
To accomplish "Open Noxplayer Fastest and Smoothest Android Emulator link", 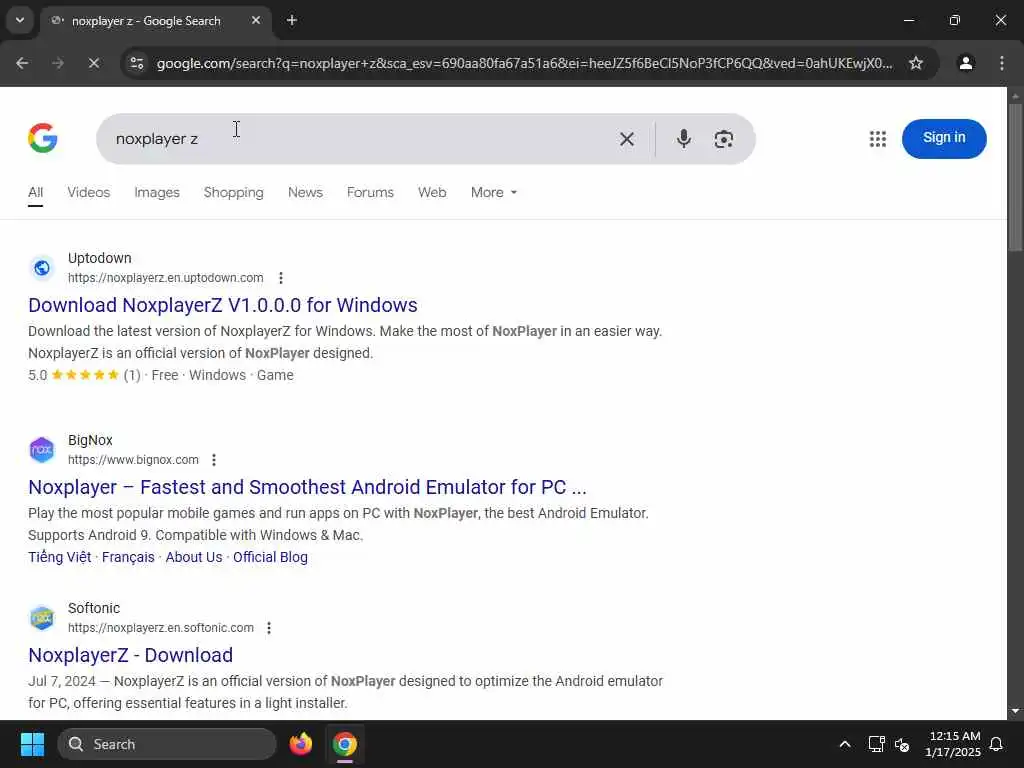I will click(307, 487).
